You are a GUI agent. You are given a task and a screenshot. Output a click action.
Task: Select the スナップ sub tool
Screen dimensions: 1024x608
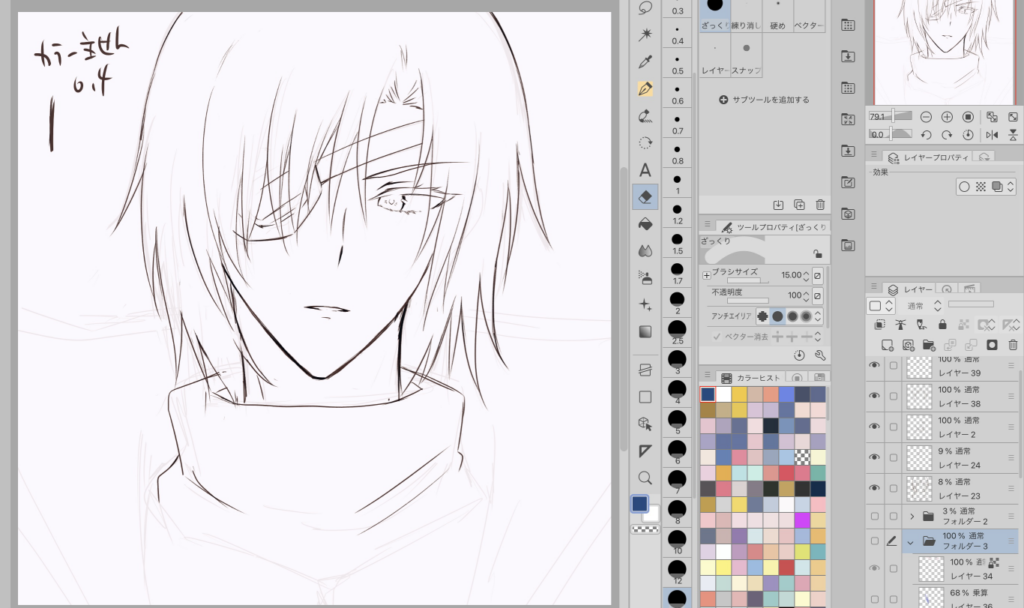pos(746,58)
